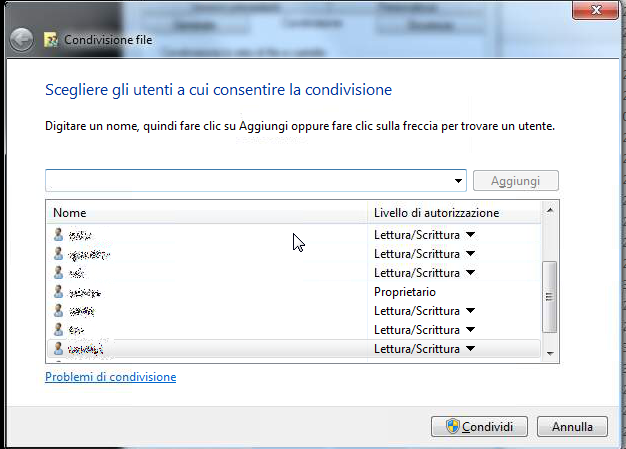Click the Proprietario user's avatar icon

point(58,292)
